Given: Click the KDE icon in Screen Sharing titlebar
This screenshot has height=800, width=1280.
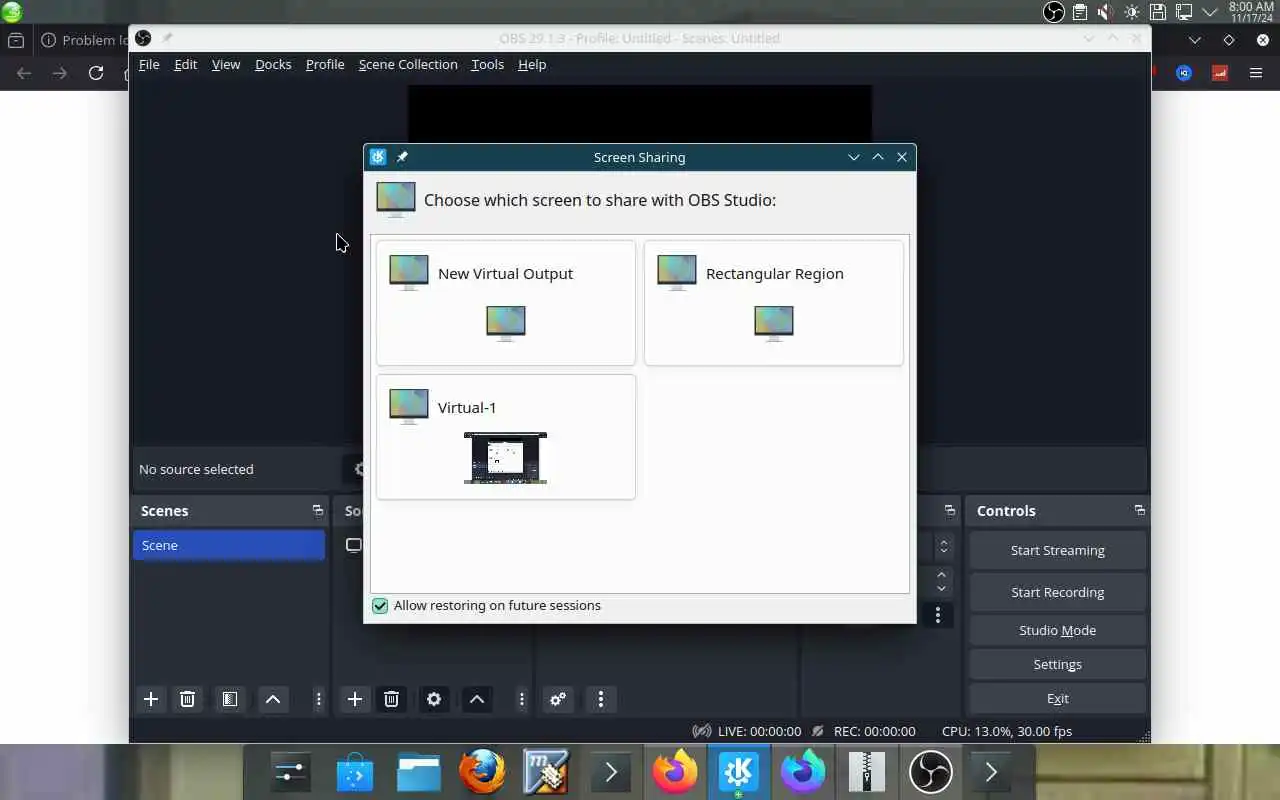Looking at the screenshot, I should tap(378, 157).
